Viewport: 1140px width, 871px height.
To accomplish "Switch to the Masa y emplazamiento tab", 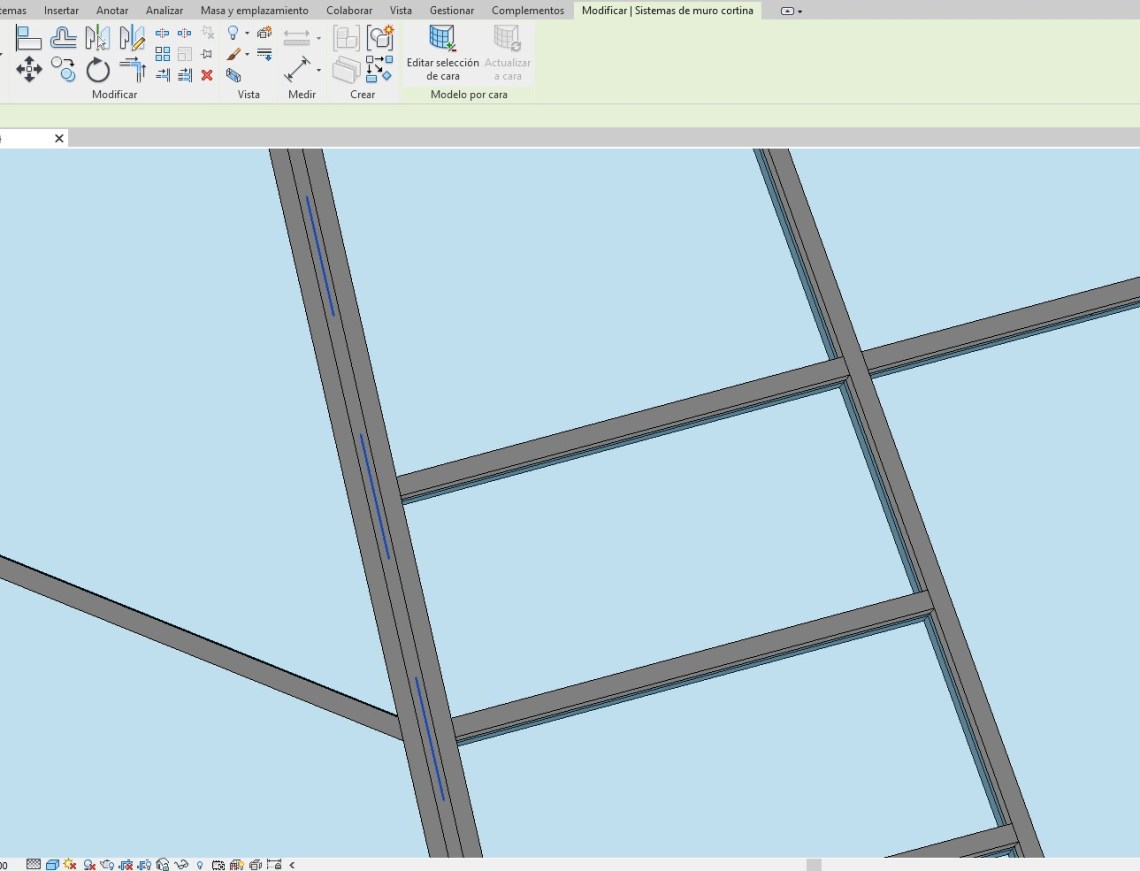I will coord(254,10).
